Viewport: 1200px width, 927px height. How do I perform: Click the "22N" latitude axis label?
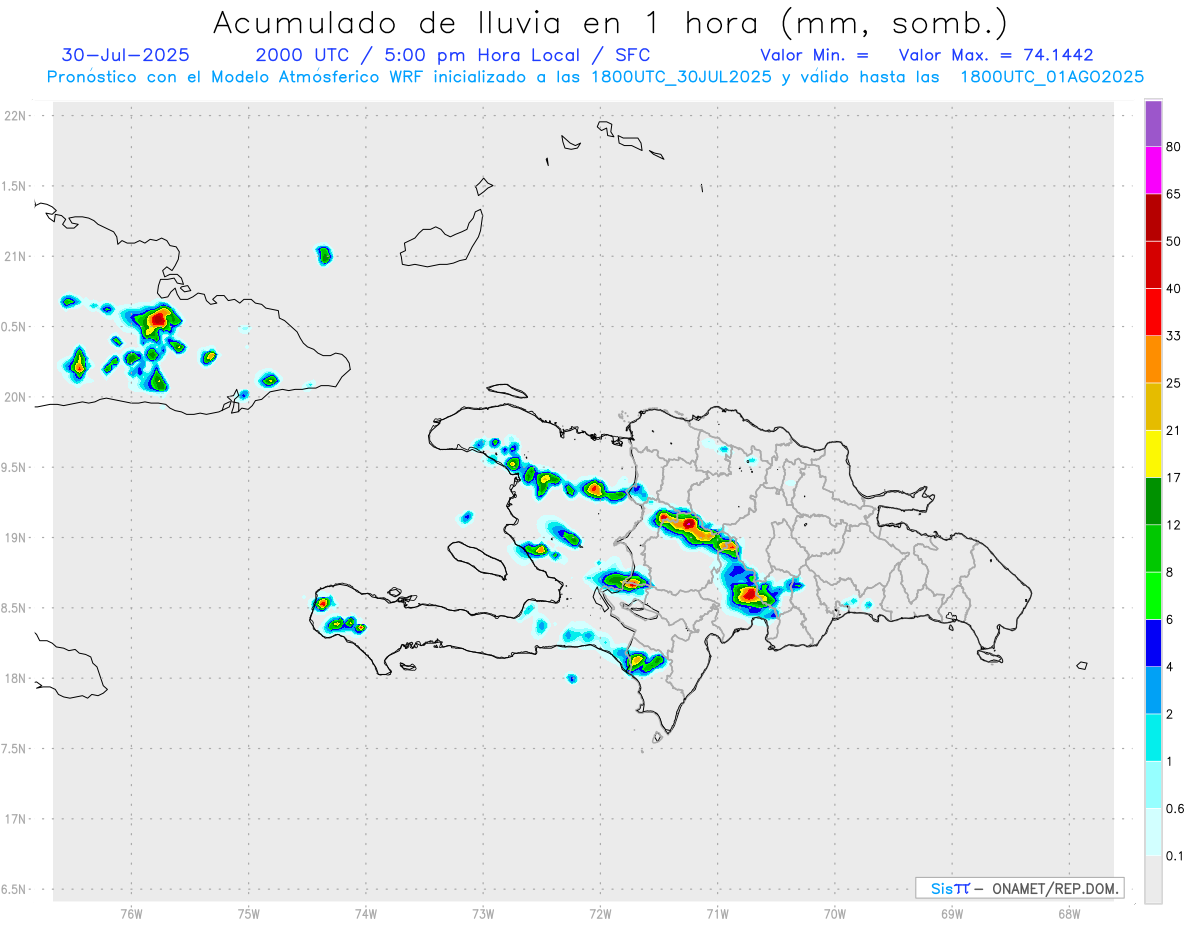coord(16,116)
